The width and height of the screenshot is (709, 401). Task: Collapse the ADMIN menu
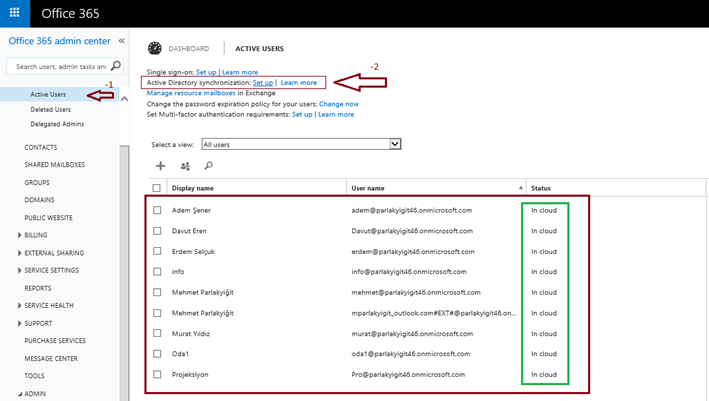(20, 394)
